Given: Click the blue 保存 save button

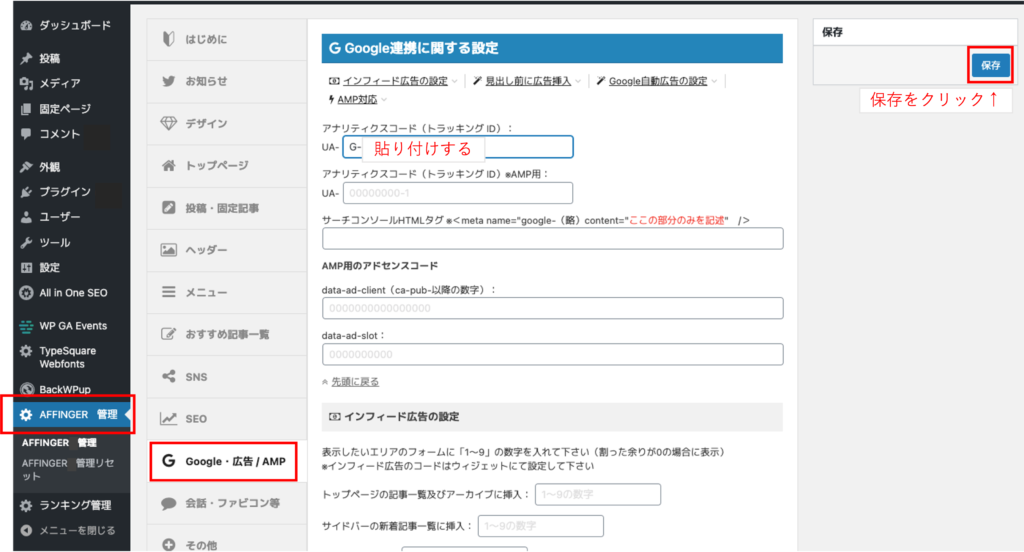Looking at the screenshot, I should point(990,65).
